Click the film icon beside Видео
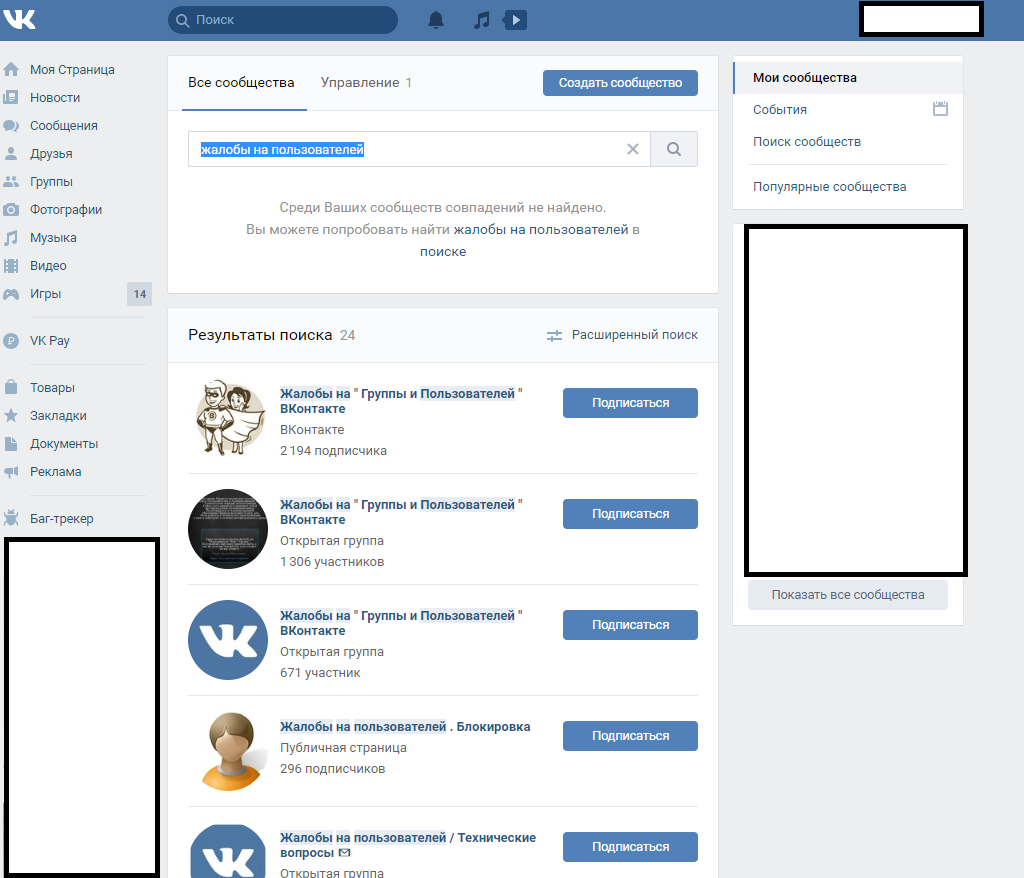1024x878 pixels. tap(11, 266)
